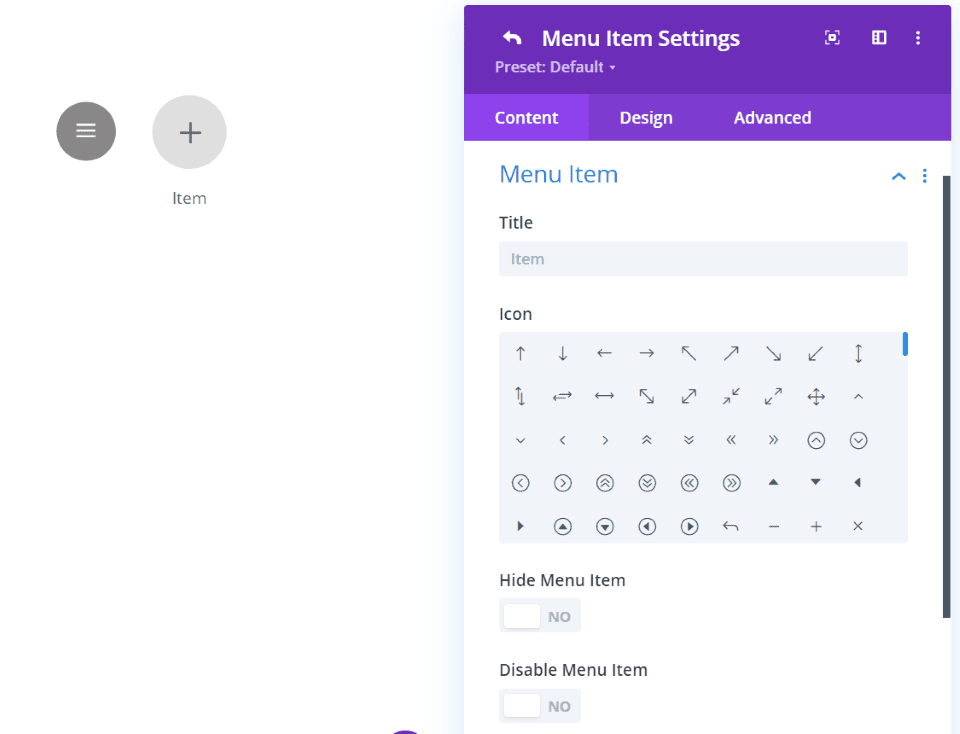960x734 pixels.
Task: Select the X close icon in picker
Action: tap(858, 526)
